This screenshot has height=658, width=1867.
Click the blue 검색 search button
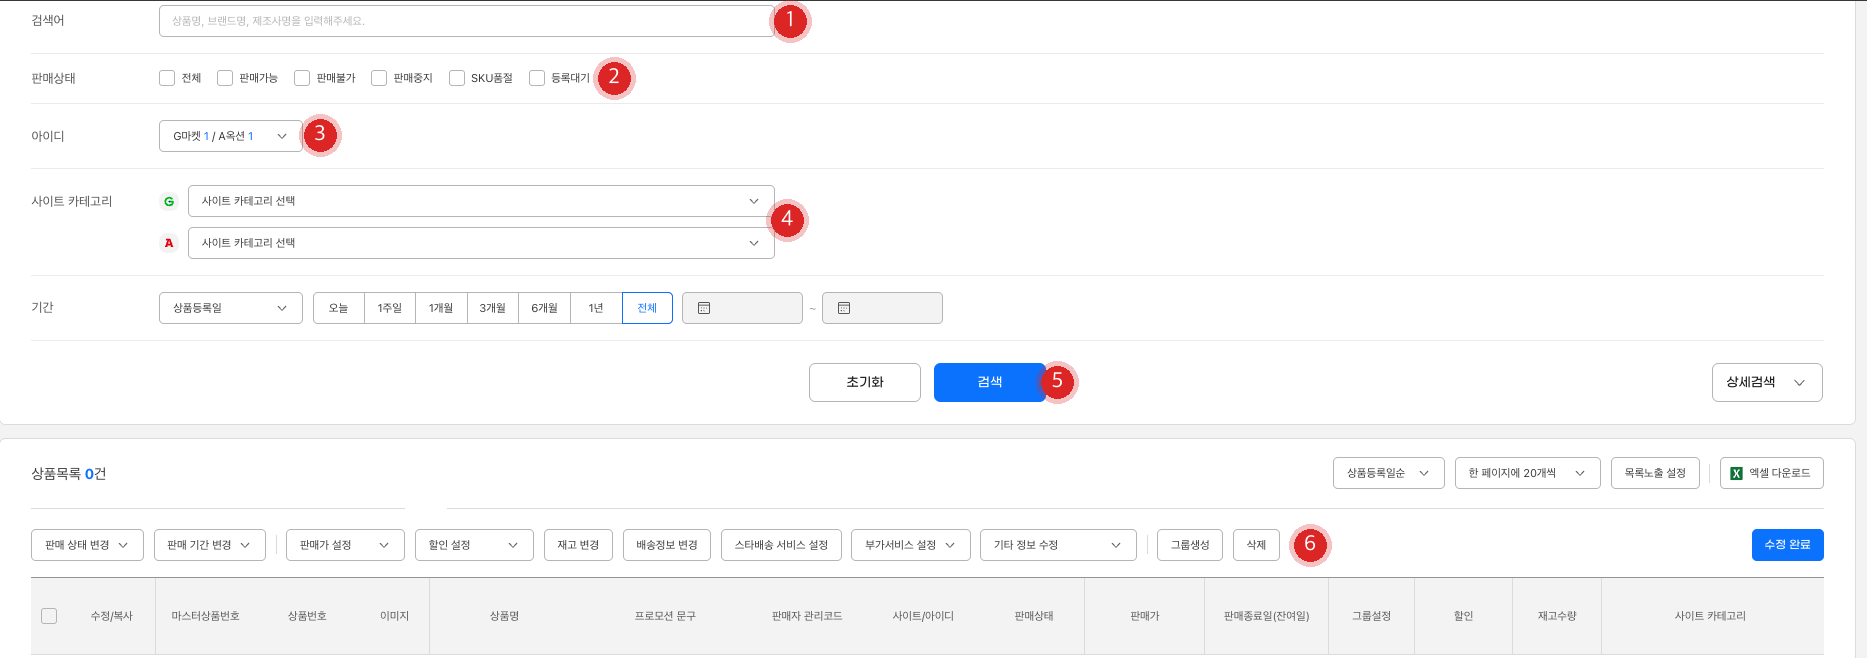990,382
